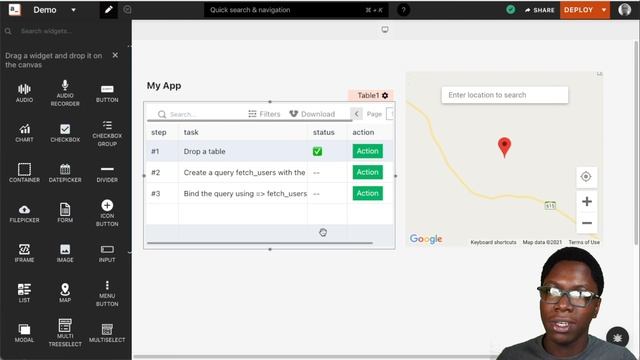
Task: Select the Modal widget
Action: (x=24, y=333)
